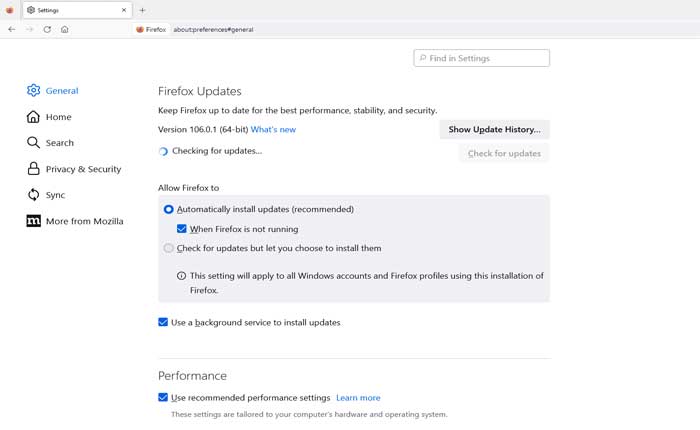Uncheck Use recommended performance settings
Image resolution: width=700 pixels, height=430 pixels.
pyautogui.click(x=163, y=397)
